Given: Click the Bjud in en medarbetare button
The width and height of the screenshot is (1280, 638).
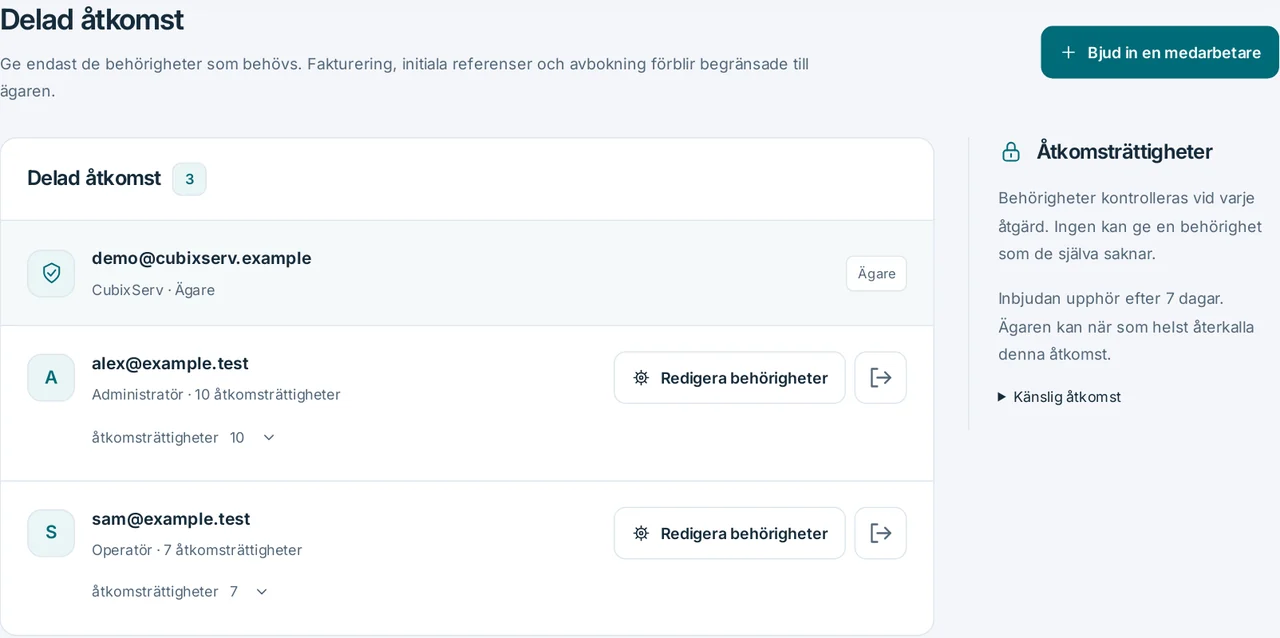Looking at the screenshot, I should coord(1160,52).
